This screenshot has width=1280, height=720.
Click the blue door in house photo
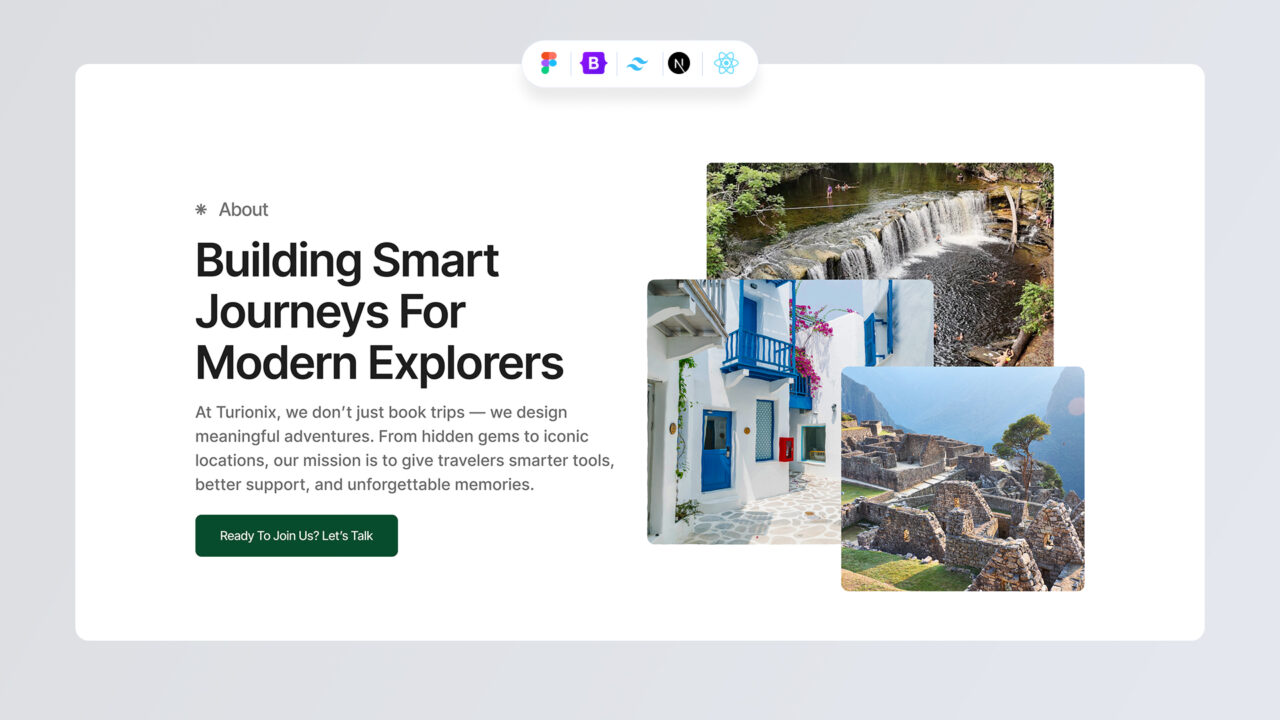pos(716,450)
